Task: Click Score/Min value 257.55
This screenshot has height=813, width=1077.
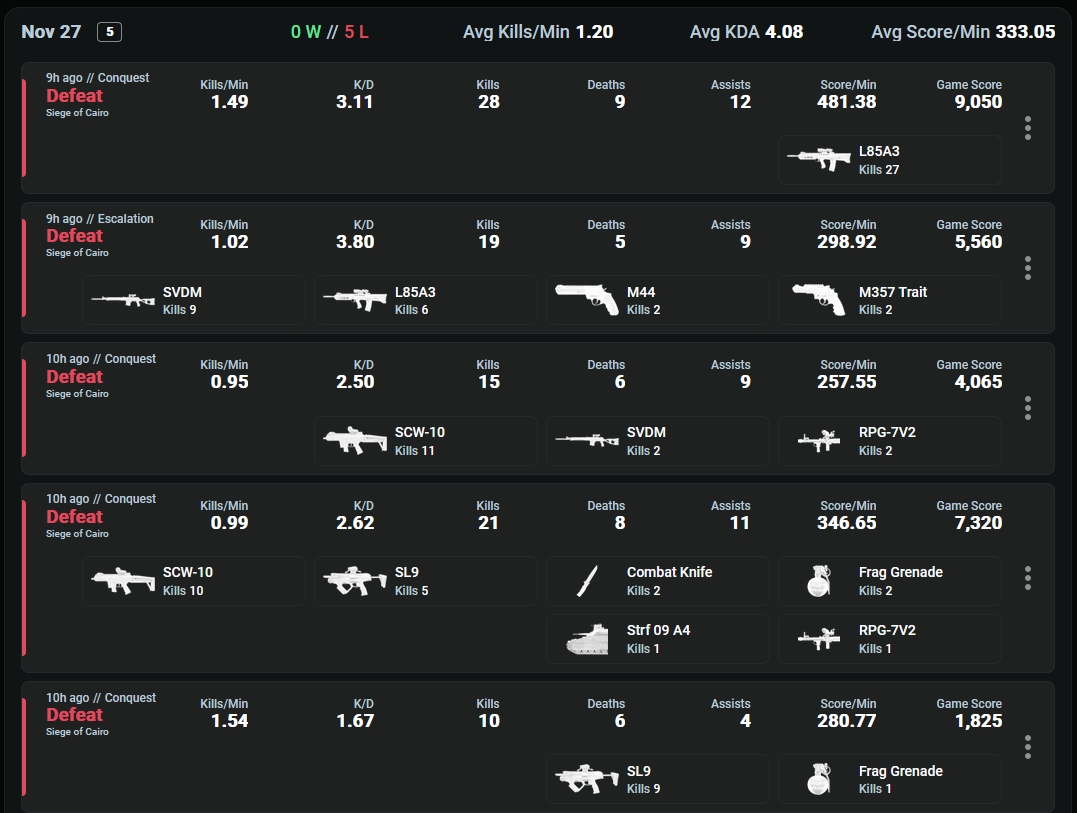Action: click(846, 382)
